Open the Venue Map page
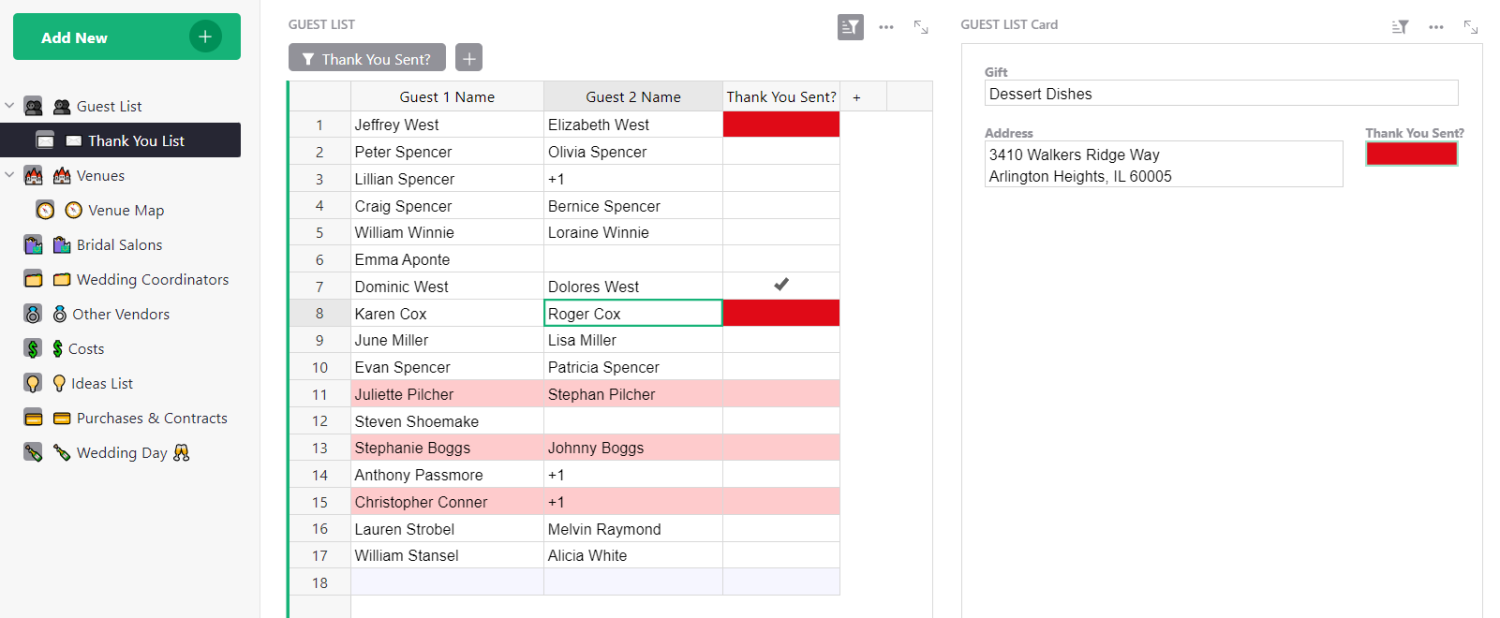 point(126,210)
